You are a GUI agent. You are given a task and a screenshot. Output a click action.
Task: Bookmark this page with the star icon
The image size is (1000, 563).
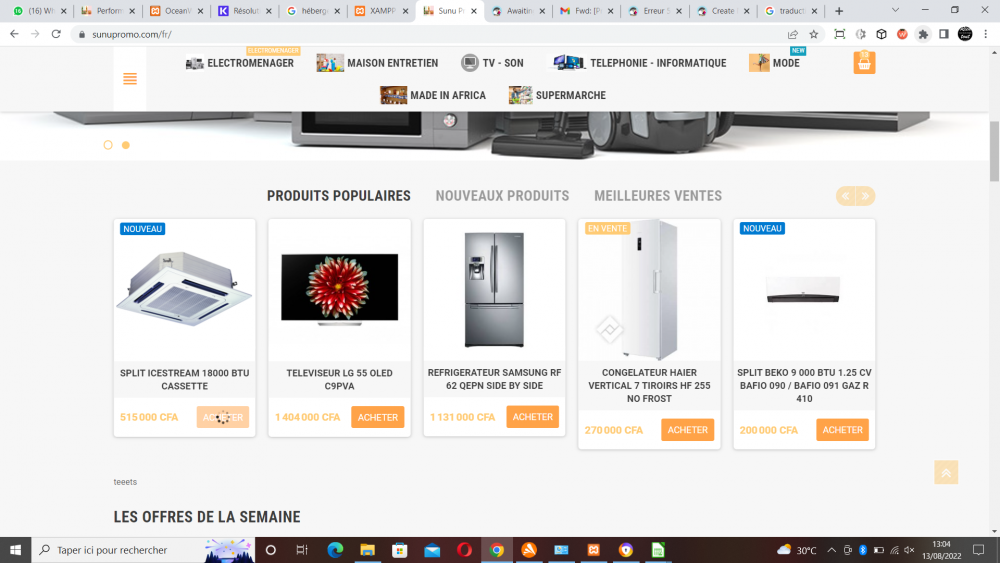tap(814, 34)
